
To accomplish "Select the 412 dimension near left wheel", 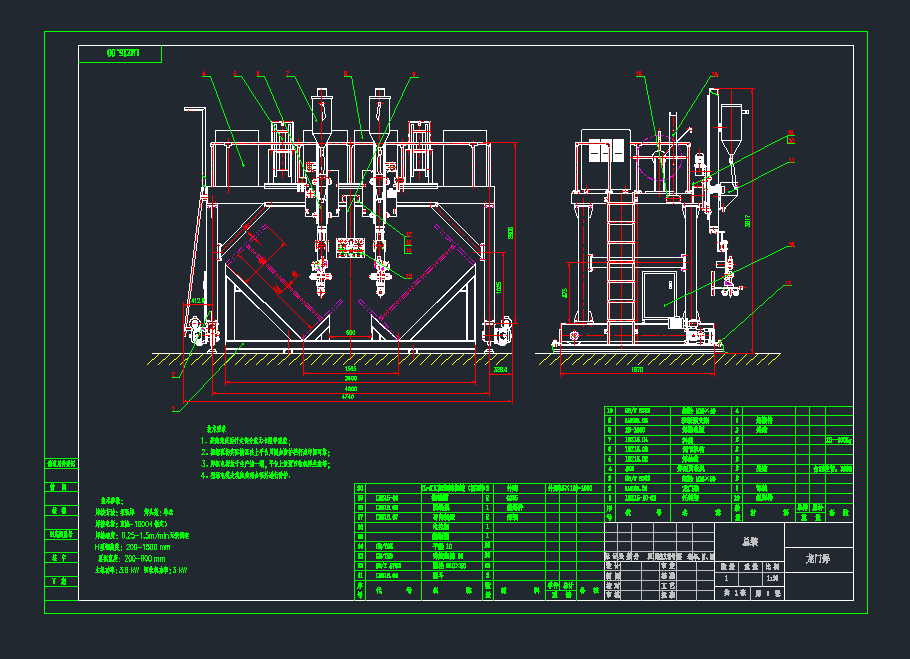I will 196,300.
